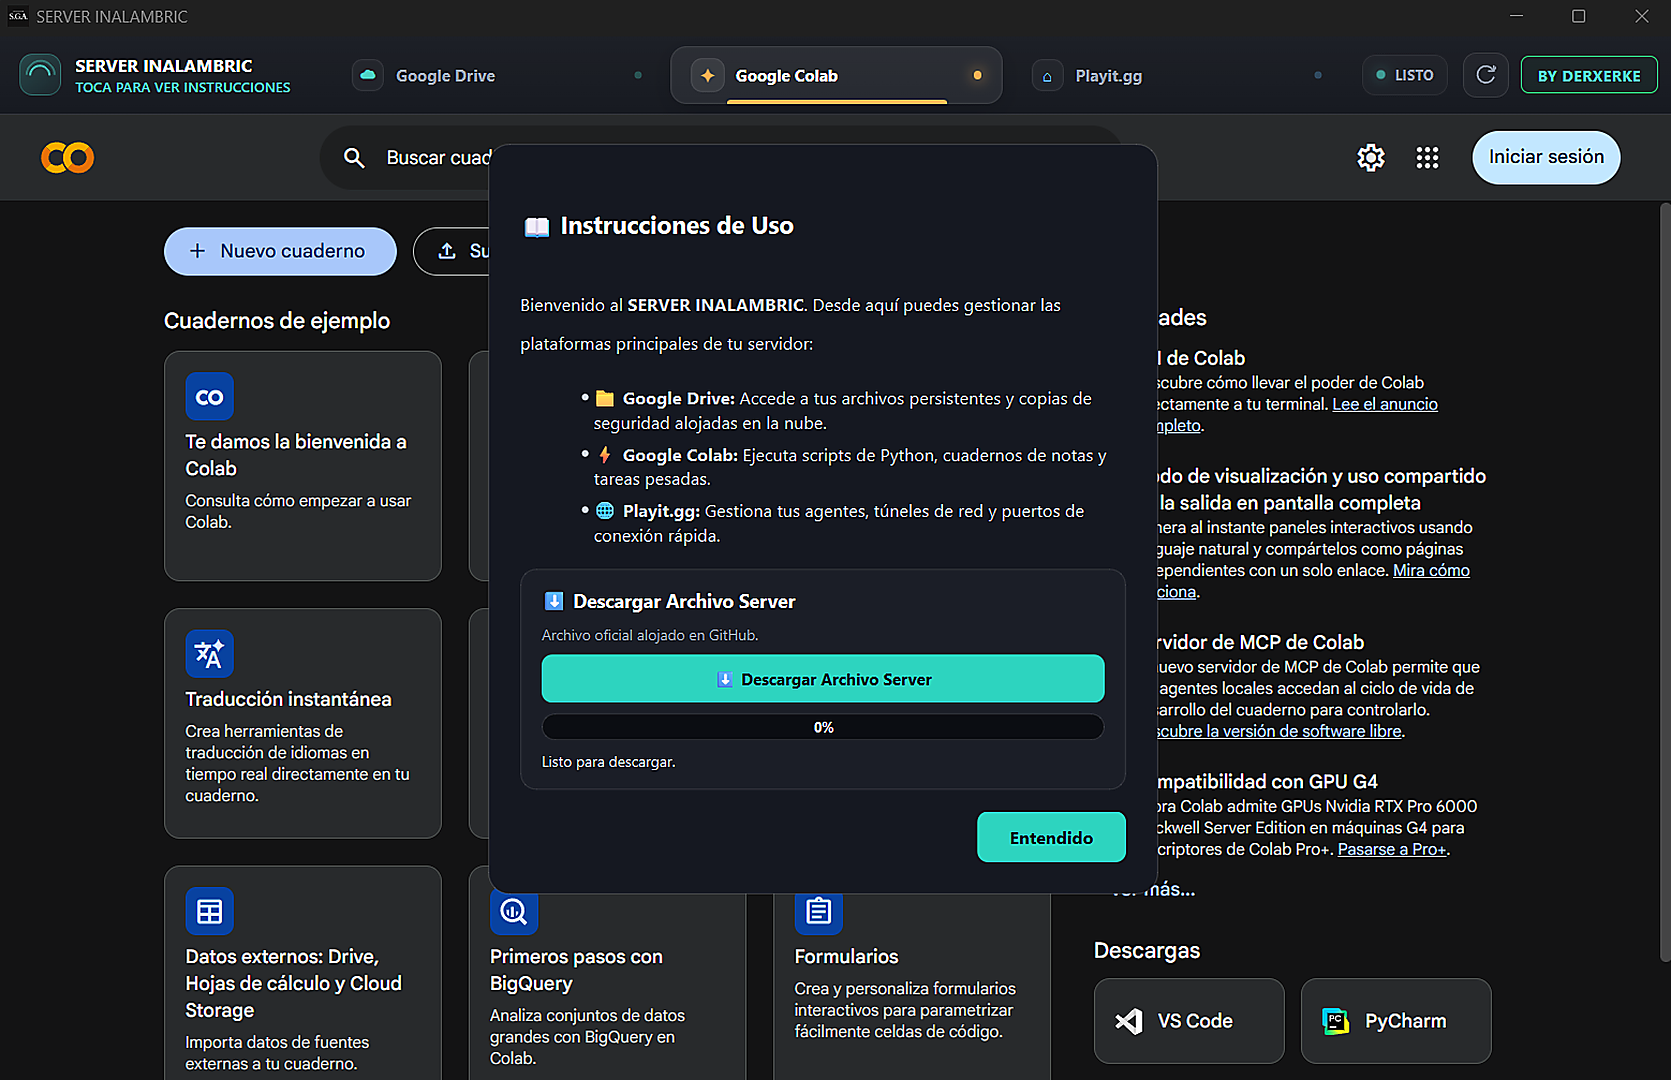
Task: Open the Pasarse a Pro+ link
Action: click(1392, 849)
